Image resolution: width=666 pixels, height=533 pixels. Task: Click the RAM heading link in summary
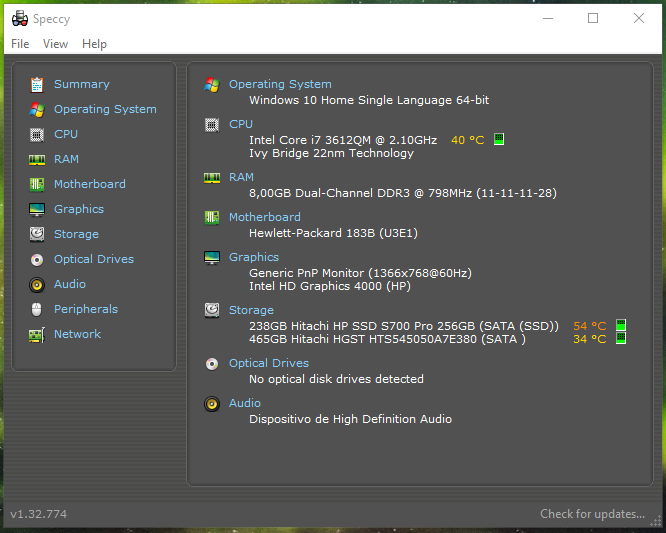(241, 177)
